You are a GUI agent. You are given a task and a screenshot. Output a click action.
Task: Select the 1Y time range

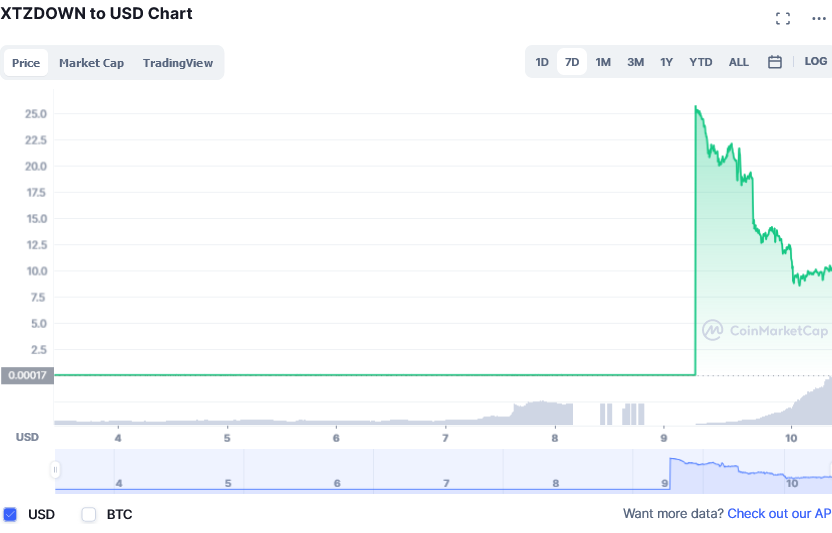666,62
